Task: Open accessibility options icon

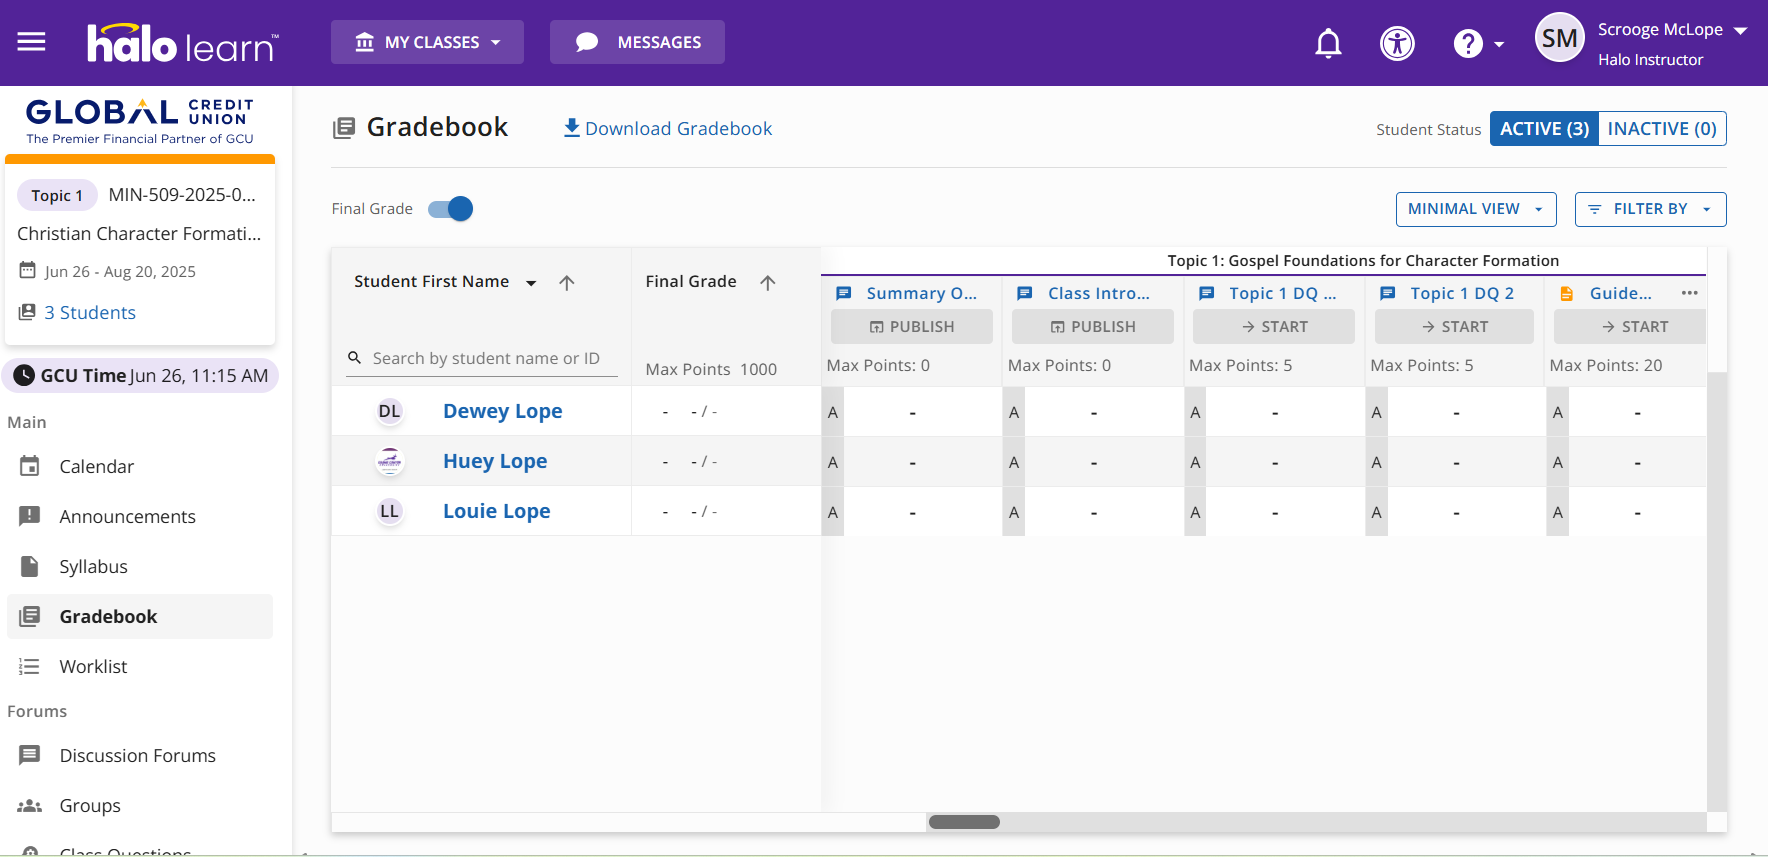Action: point(1397,43)
